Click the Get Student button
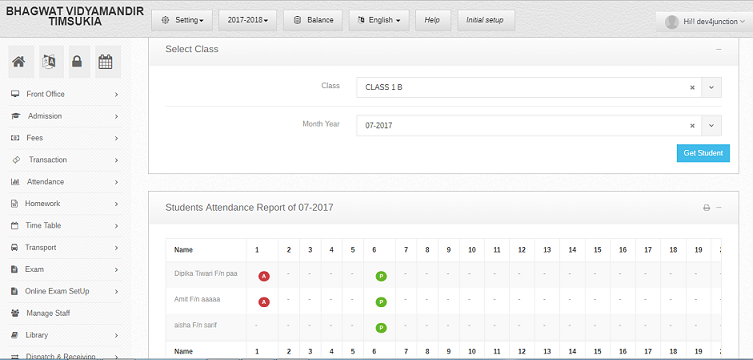Viewport: 753px width, 360px height. tap(703, 153)
